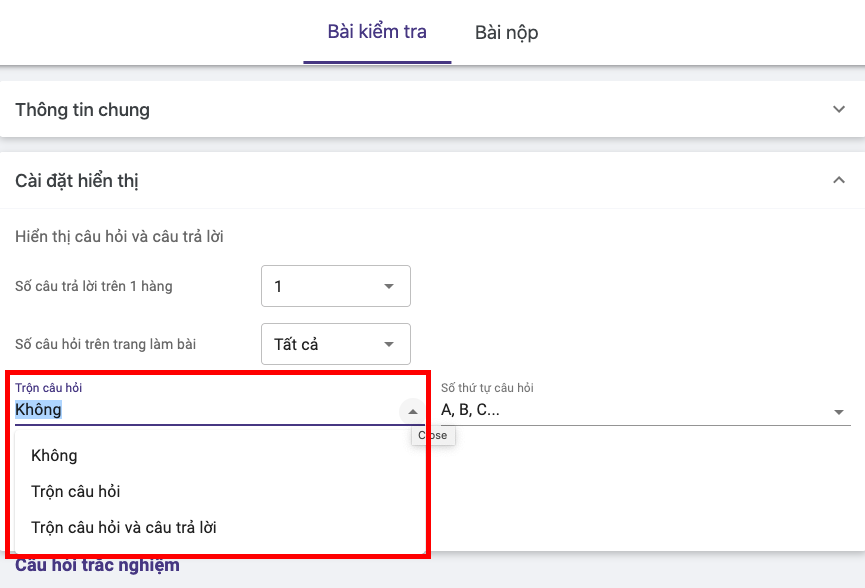
Task: Open the Số thứ tự câu hỏi dropdown arrow
Action: (x=840, y=410)
